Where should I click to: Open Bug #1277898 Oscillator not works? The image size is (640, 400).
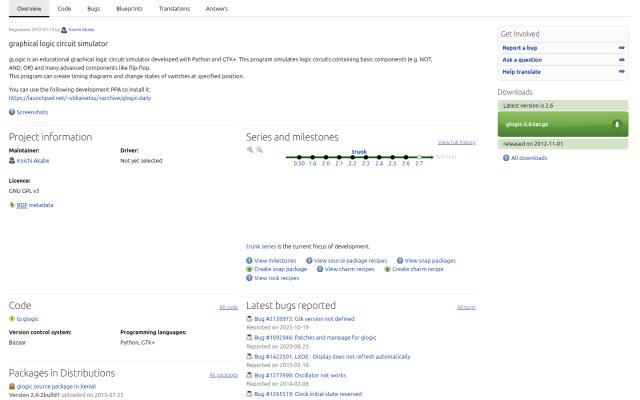[x=300, y=376]
